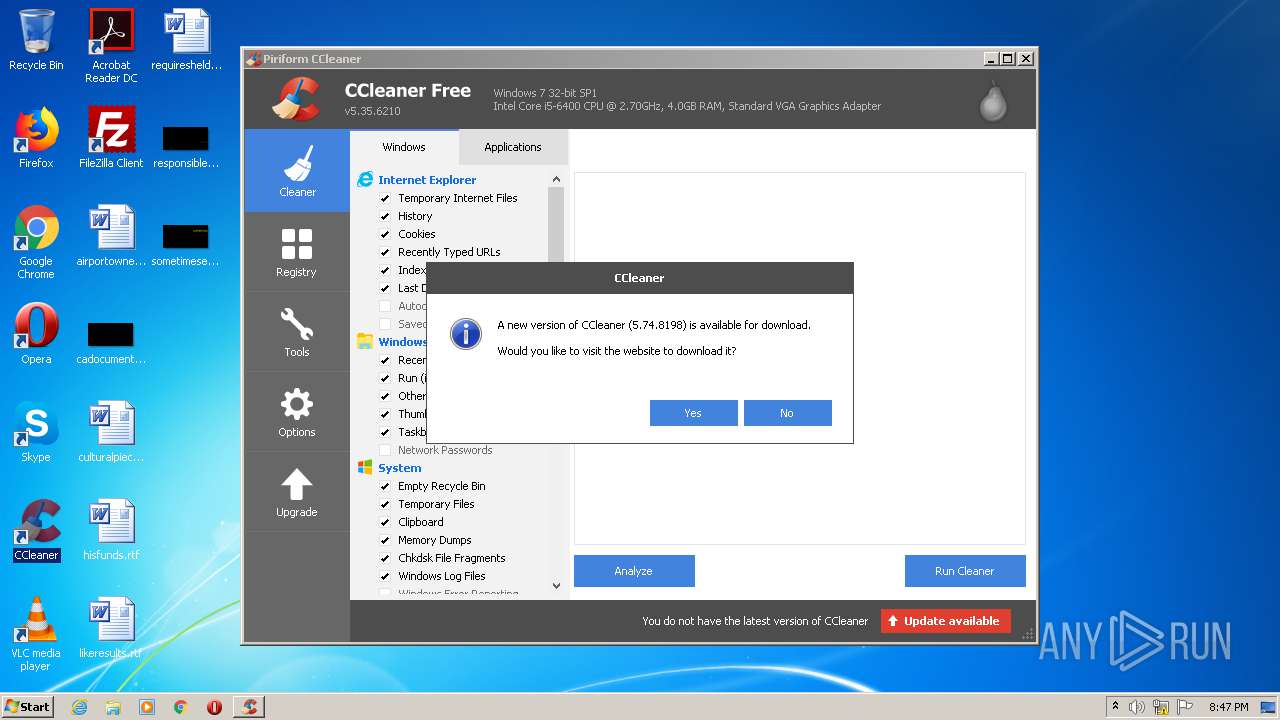The image size is (1280, 720).
Task: Uncheck the History checkbox
Action: tap(385, 216)
